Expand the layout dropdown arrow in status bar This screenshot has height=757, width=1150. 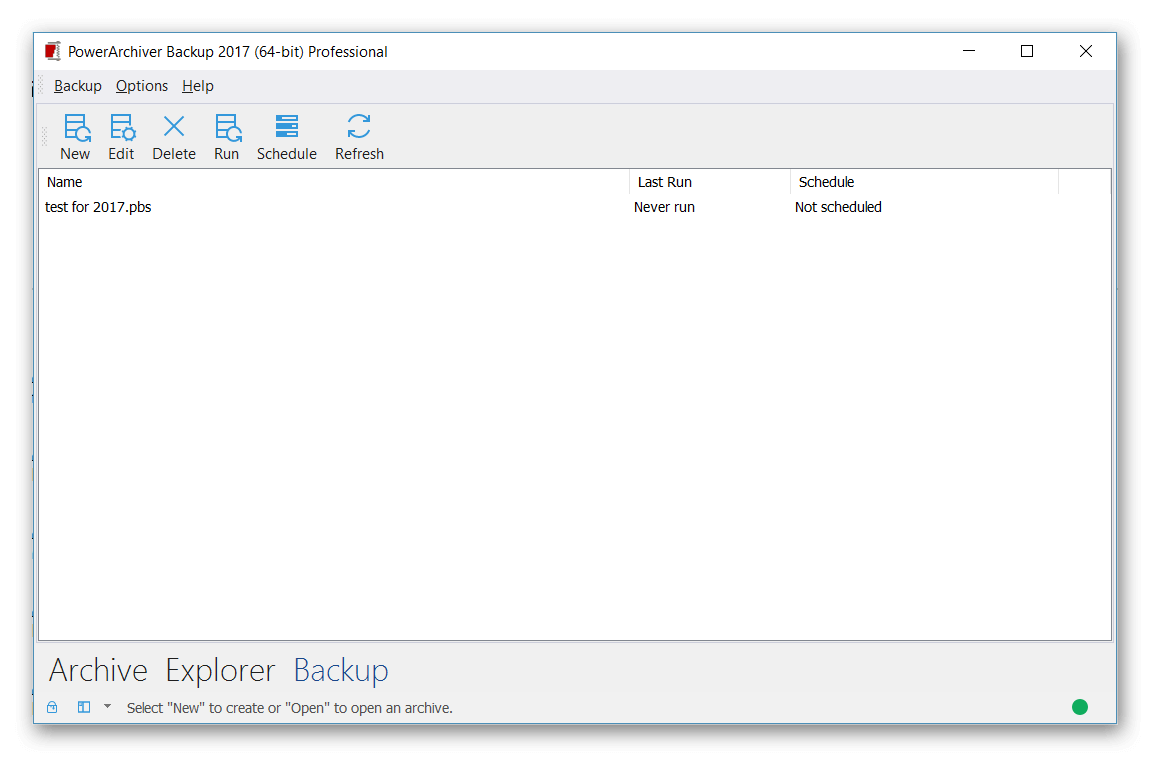click(107, 706)
